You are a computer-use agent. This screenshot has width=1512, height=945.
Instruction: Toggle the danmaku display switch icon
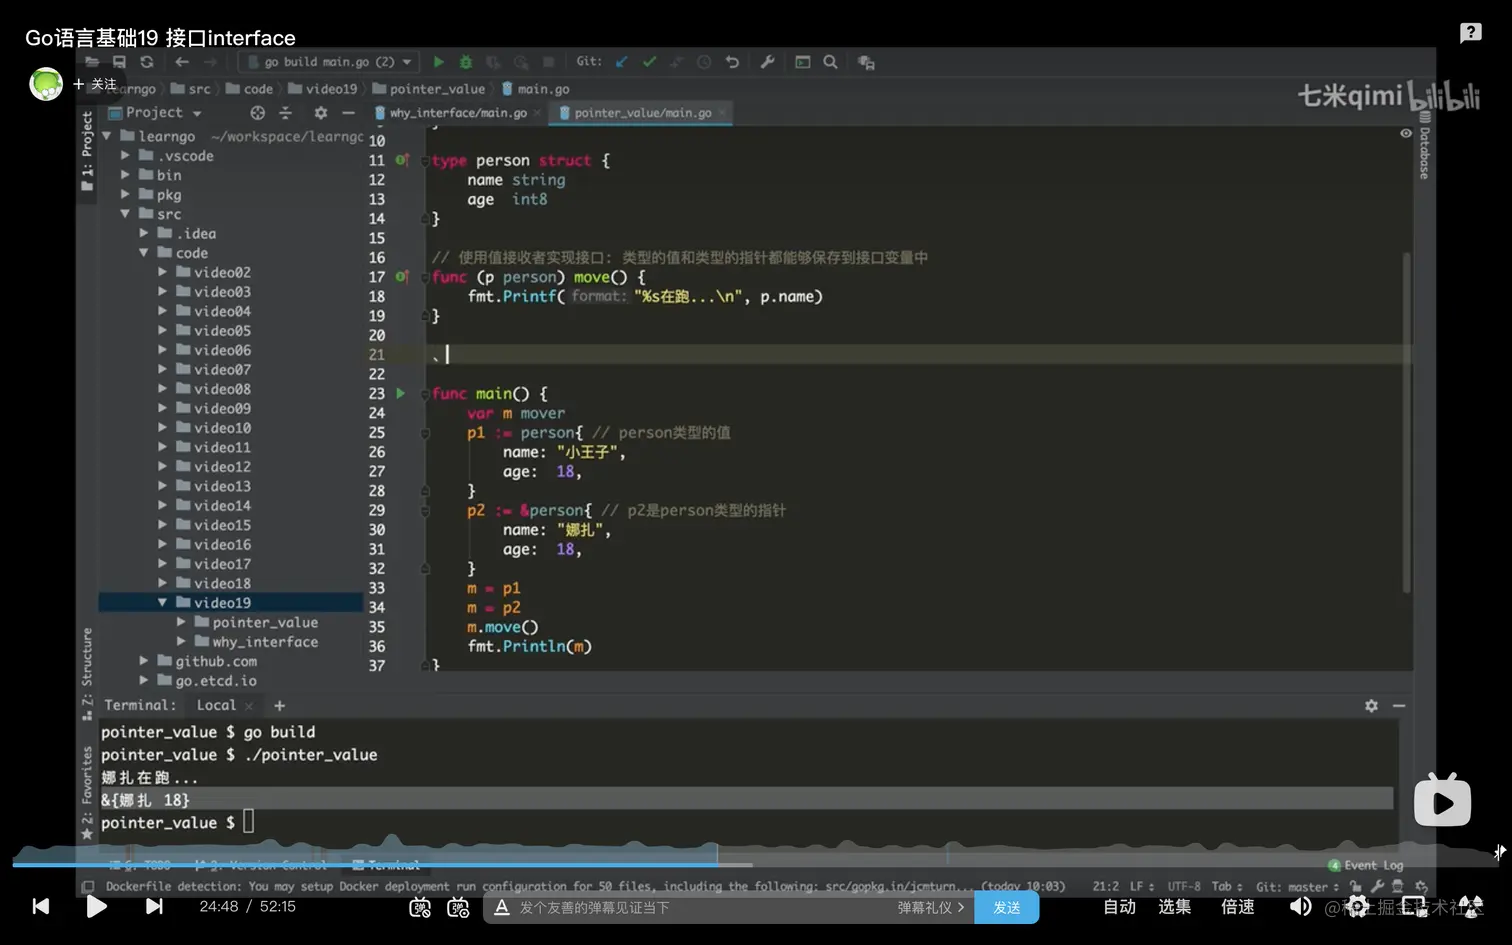[420, 908]
